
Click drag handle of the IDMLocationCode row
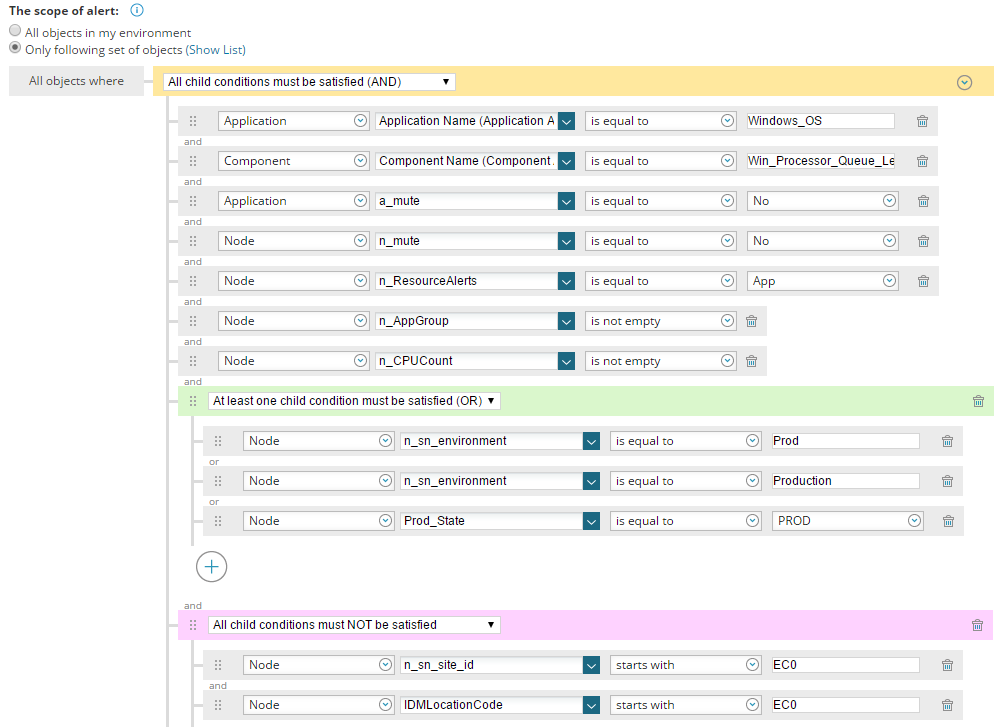tap(218, 705)
